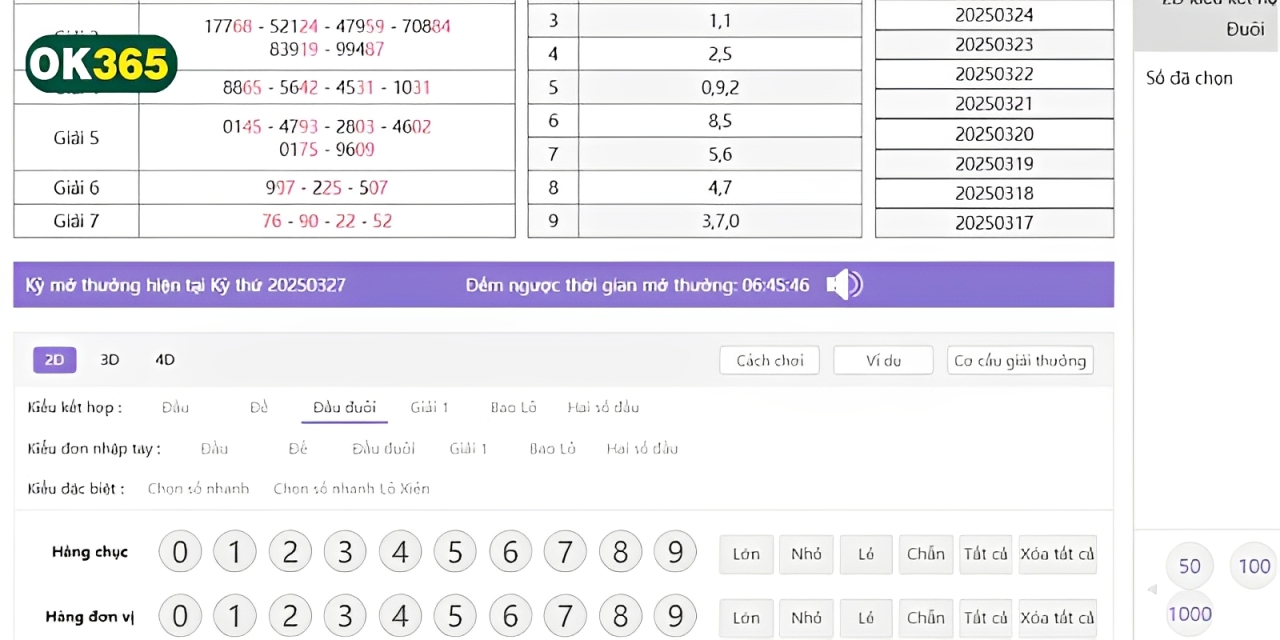
Task: Open the Cách chơi instructions
Action: 769,360
